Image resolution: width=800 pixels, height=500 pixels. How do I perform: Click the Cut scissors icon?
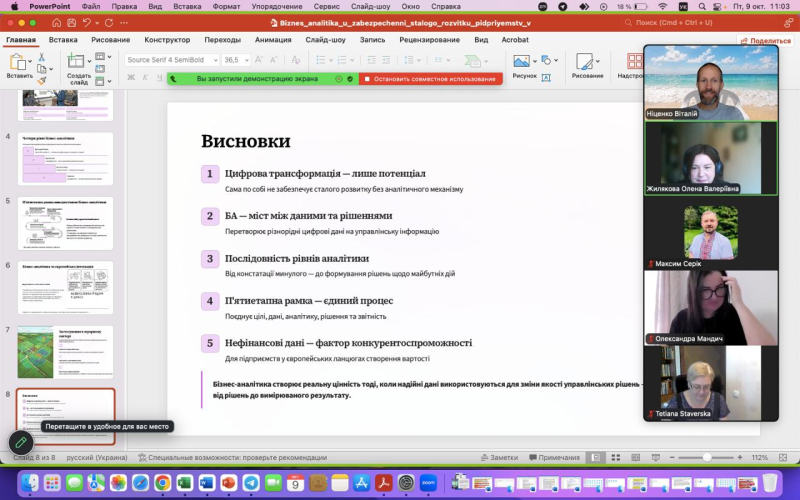[42, 57]
